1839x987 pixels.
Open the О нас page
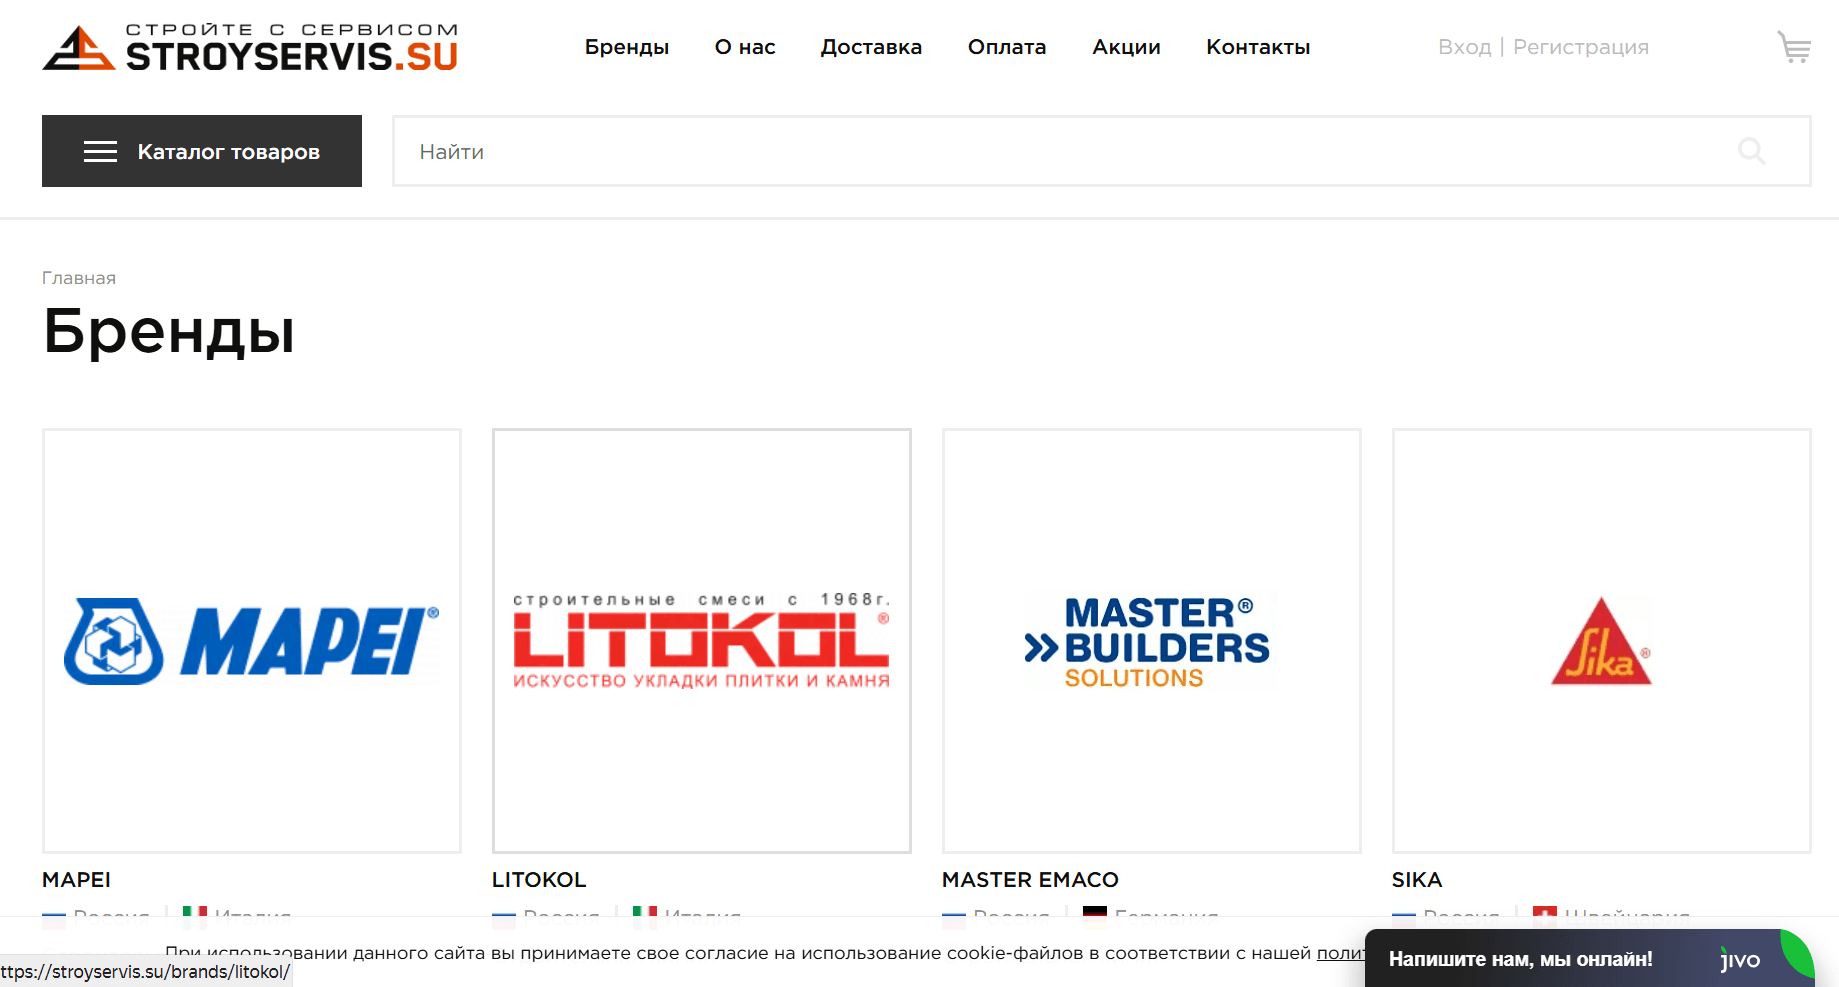coord(745,47)
